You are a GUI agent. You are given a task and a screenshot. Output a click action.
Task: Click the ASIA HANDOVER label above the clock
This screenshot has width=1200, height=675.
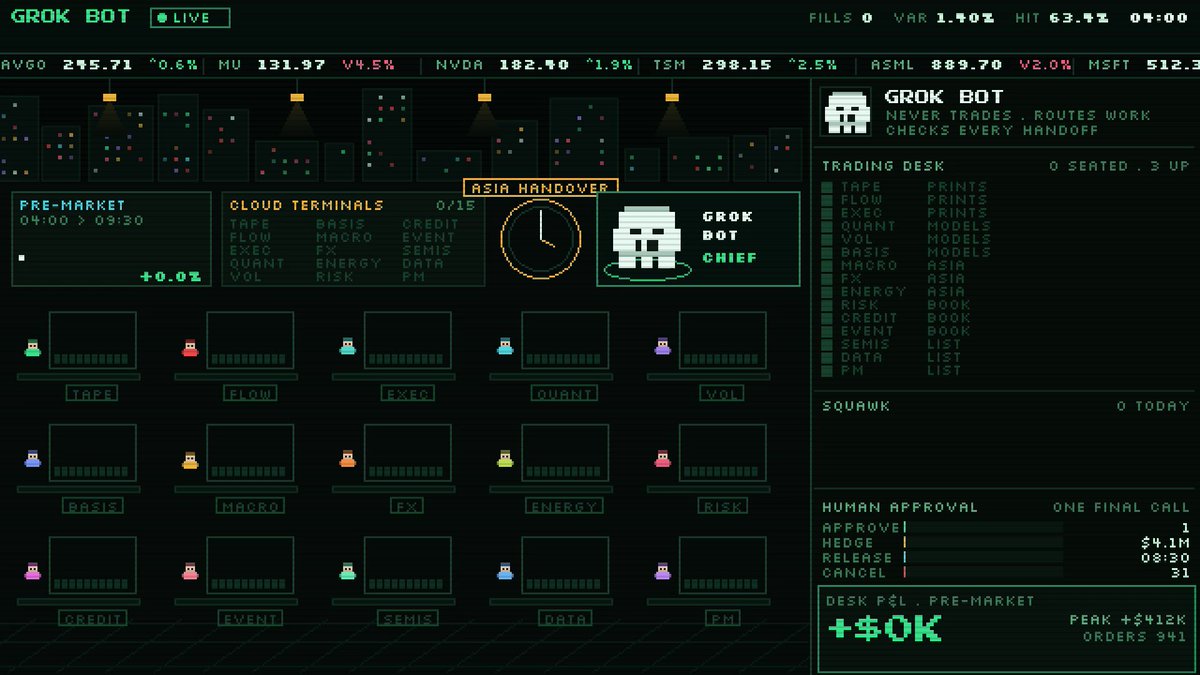(541, 188)
